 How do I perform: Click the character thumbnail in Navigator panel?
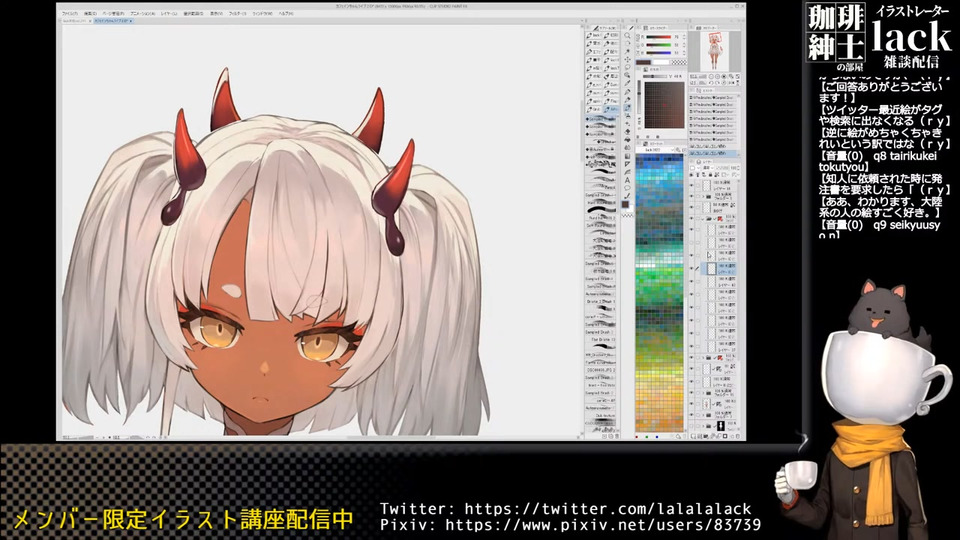pyautogui.click(x=714, y=50)
